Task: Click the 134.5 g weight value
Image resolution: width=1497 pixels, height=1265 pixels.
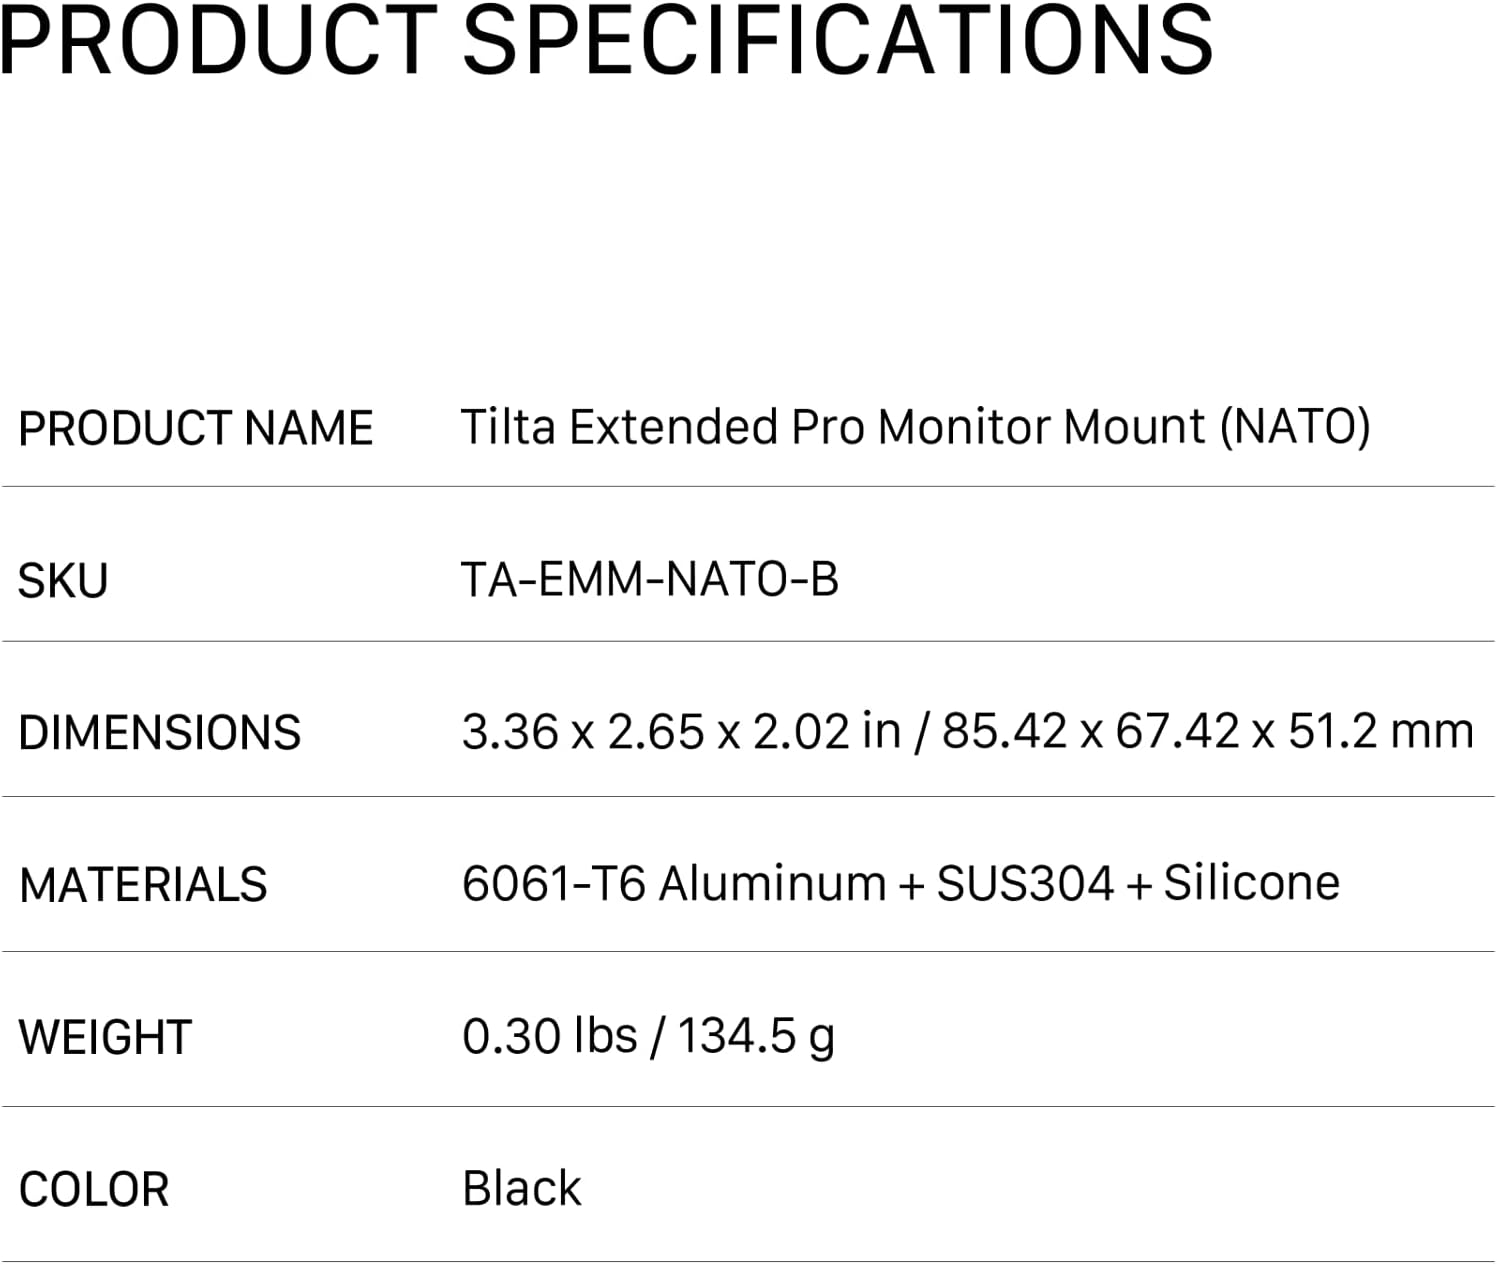Action: pyautogui.click(x=756, y=1036)
